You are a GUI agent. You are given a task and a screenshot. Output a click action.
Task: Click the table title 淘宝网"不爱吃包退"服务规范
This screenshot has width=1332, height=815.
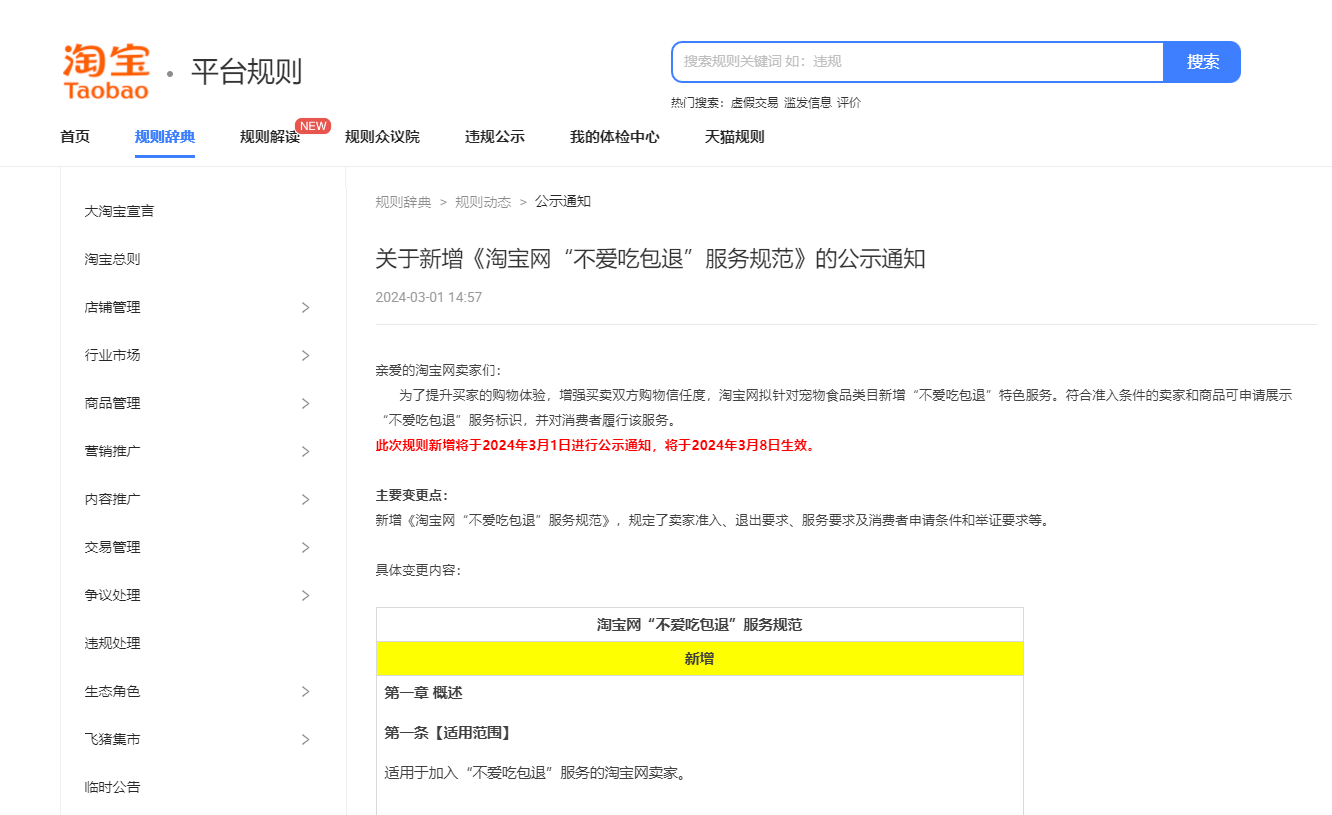click(700, 625)
